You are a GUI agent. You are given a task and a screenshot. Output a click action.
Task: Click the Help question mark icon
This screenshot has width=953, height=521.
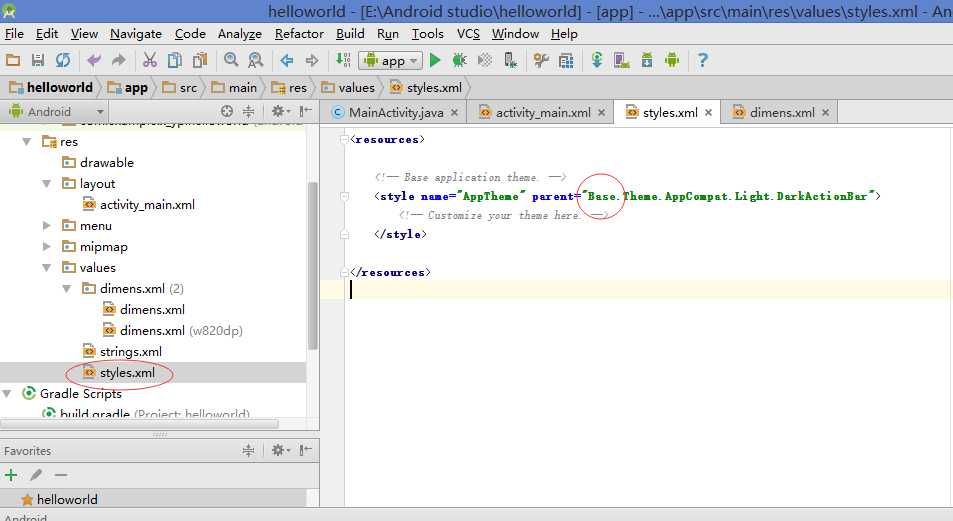click(x=703, y=60)
